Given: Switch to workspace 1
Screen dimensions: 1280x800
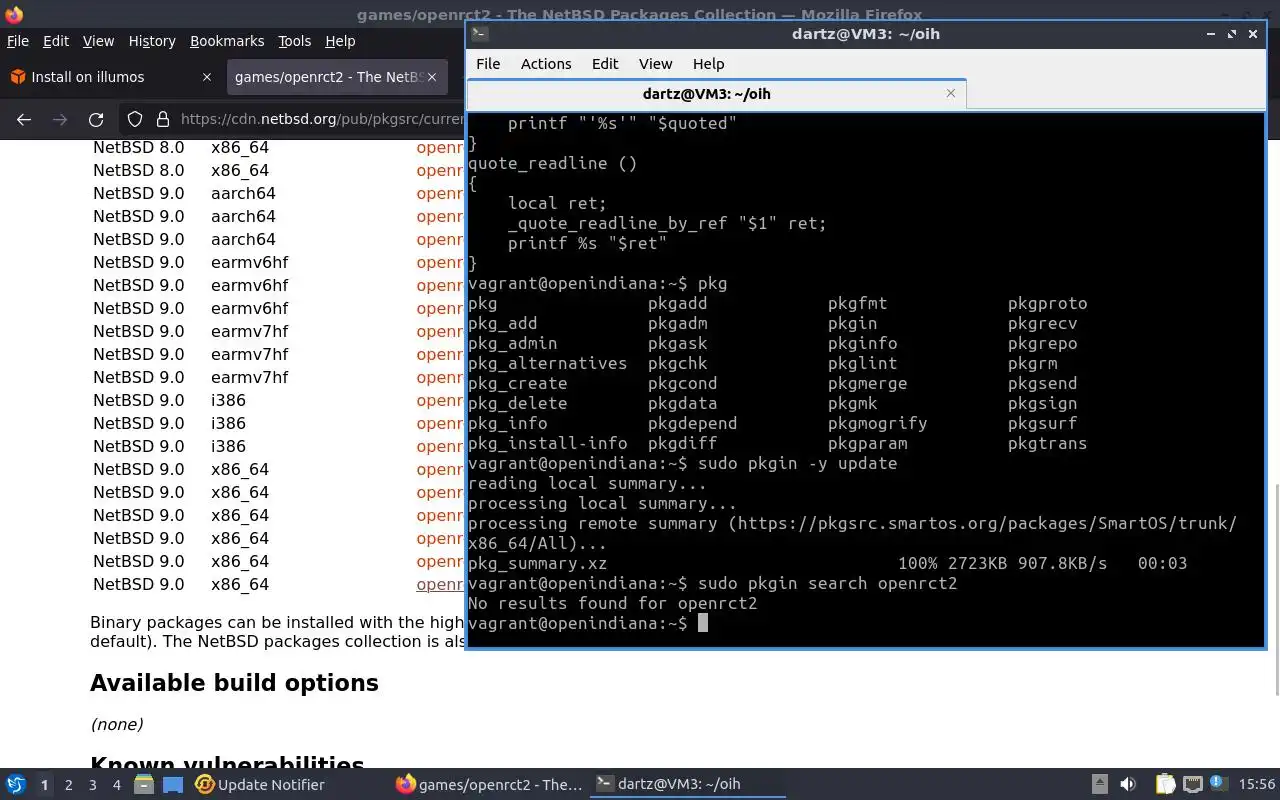Looking at the screenshot, I should pos(44,785).
